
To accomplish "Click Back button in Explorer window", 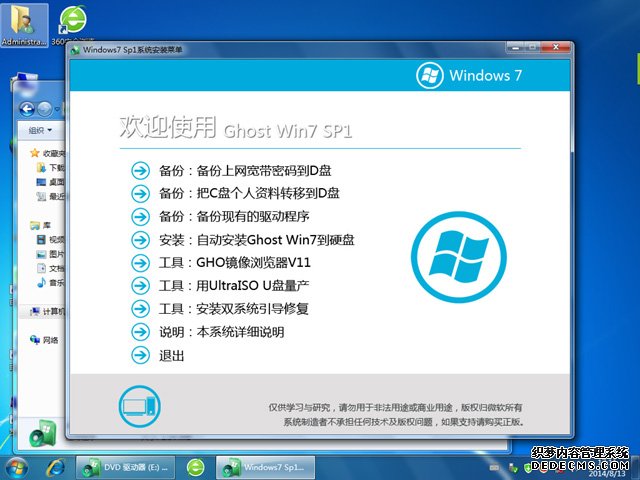I will click(27, 109).
